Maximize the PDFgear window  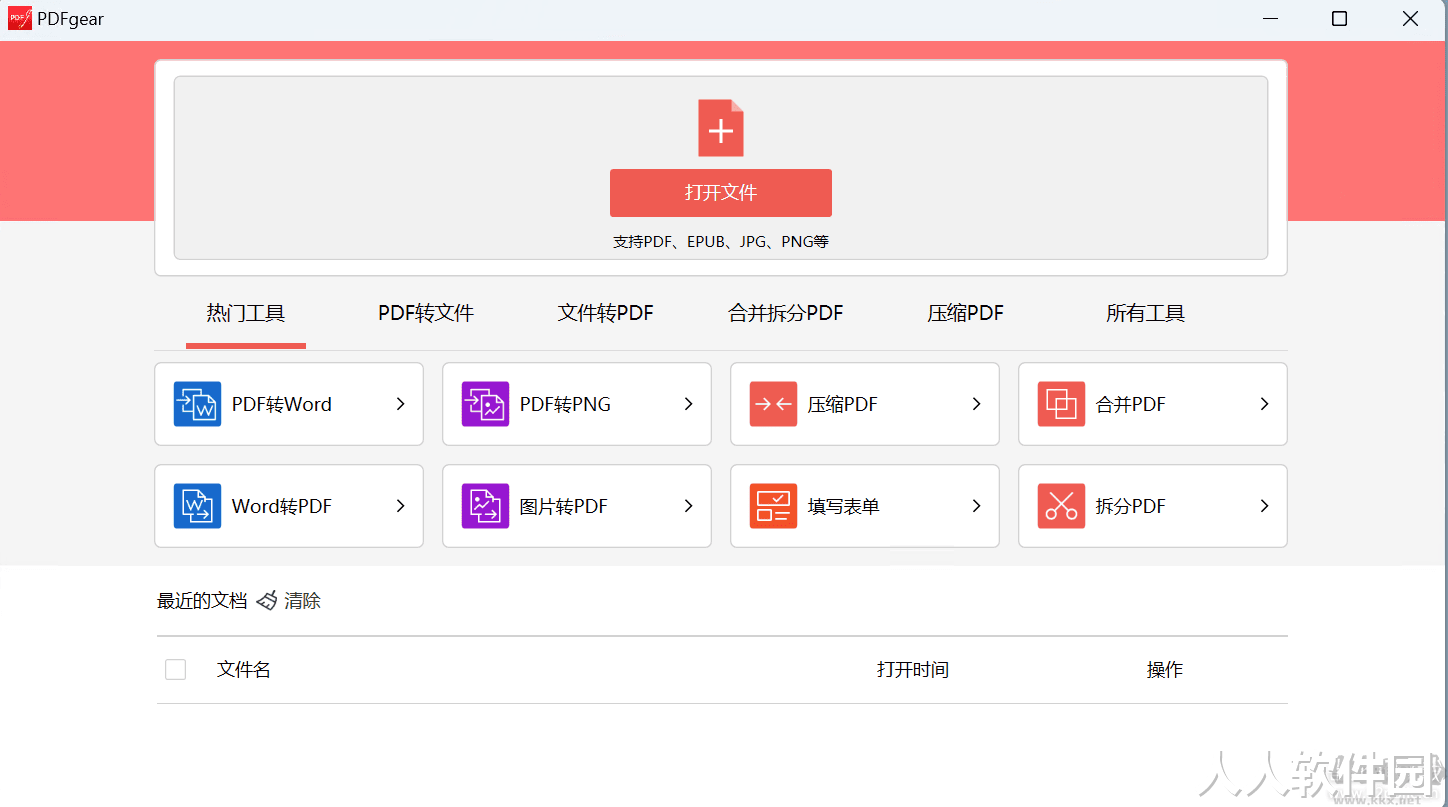point(1340,19)
